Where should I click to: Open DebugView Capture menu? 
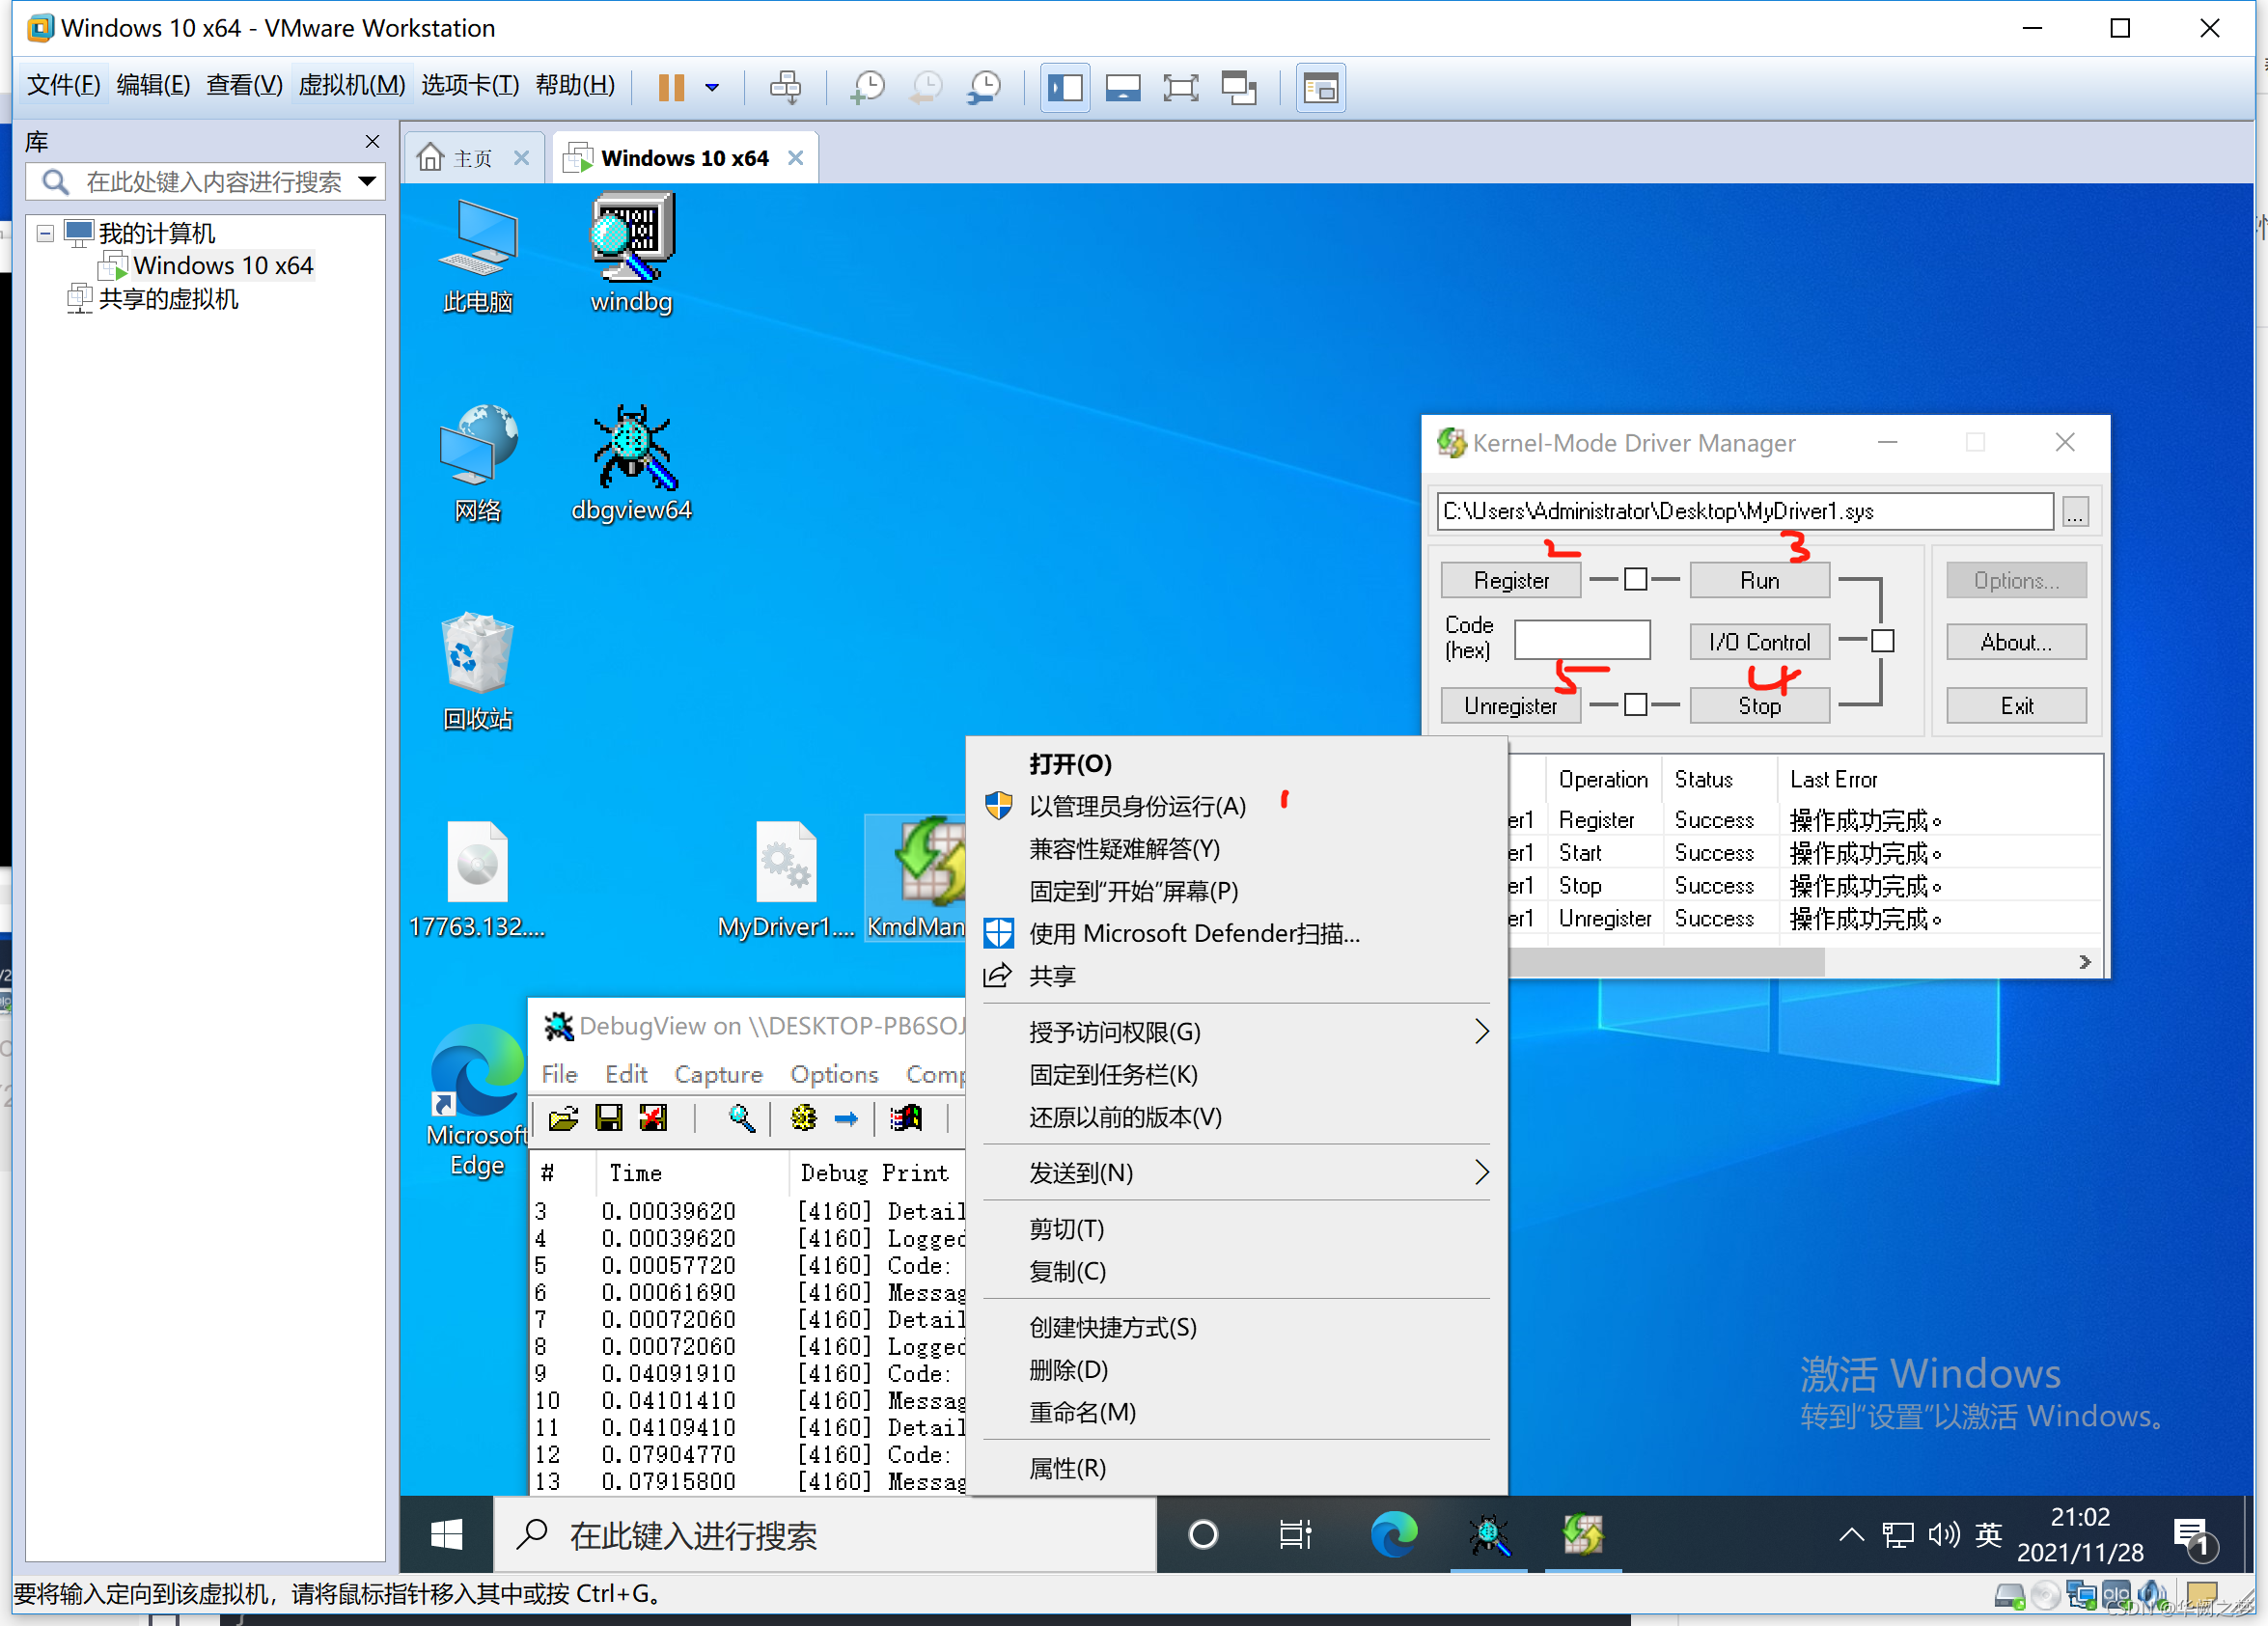[718, 1074]
